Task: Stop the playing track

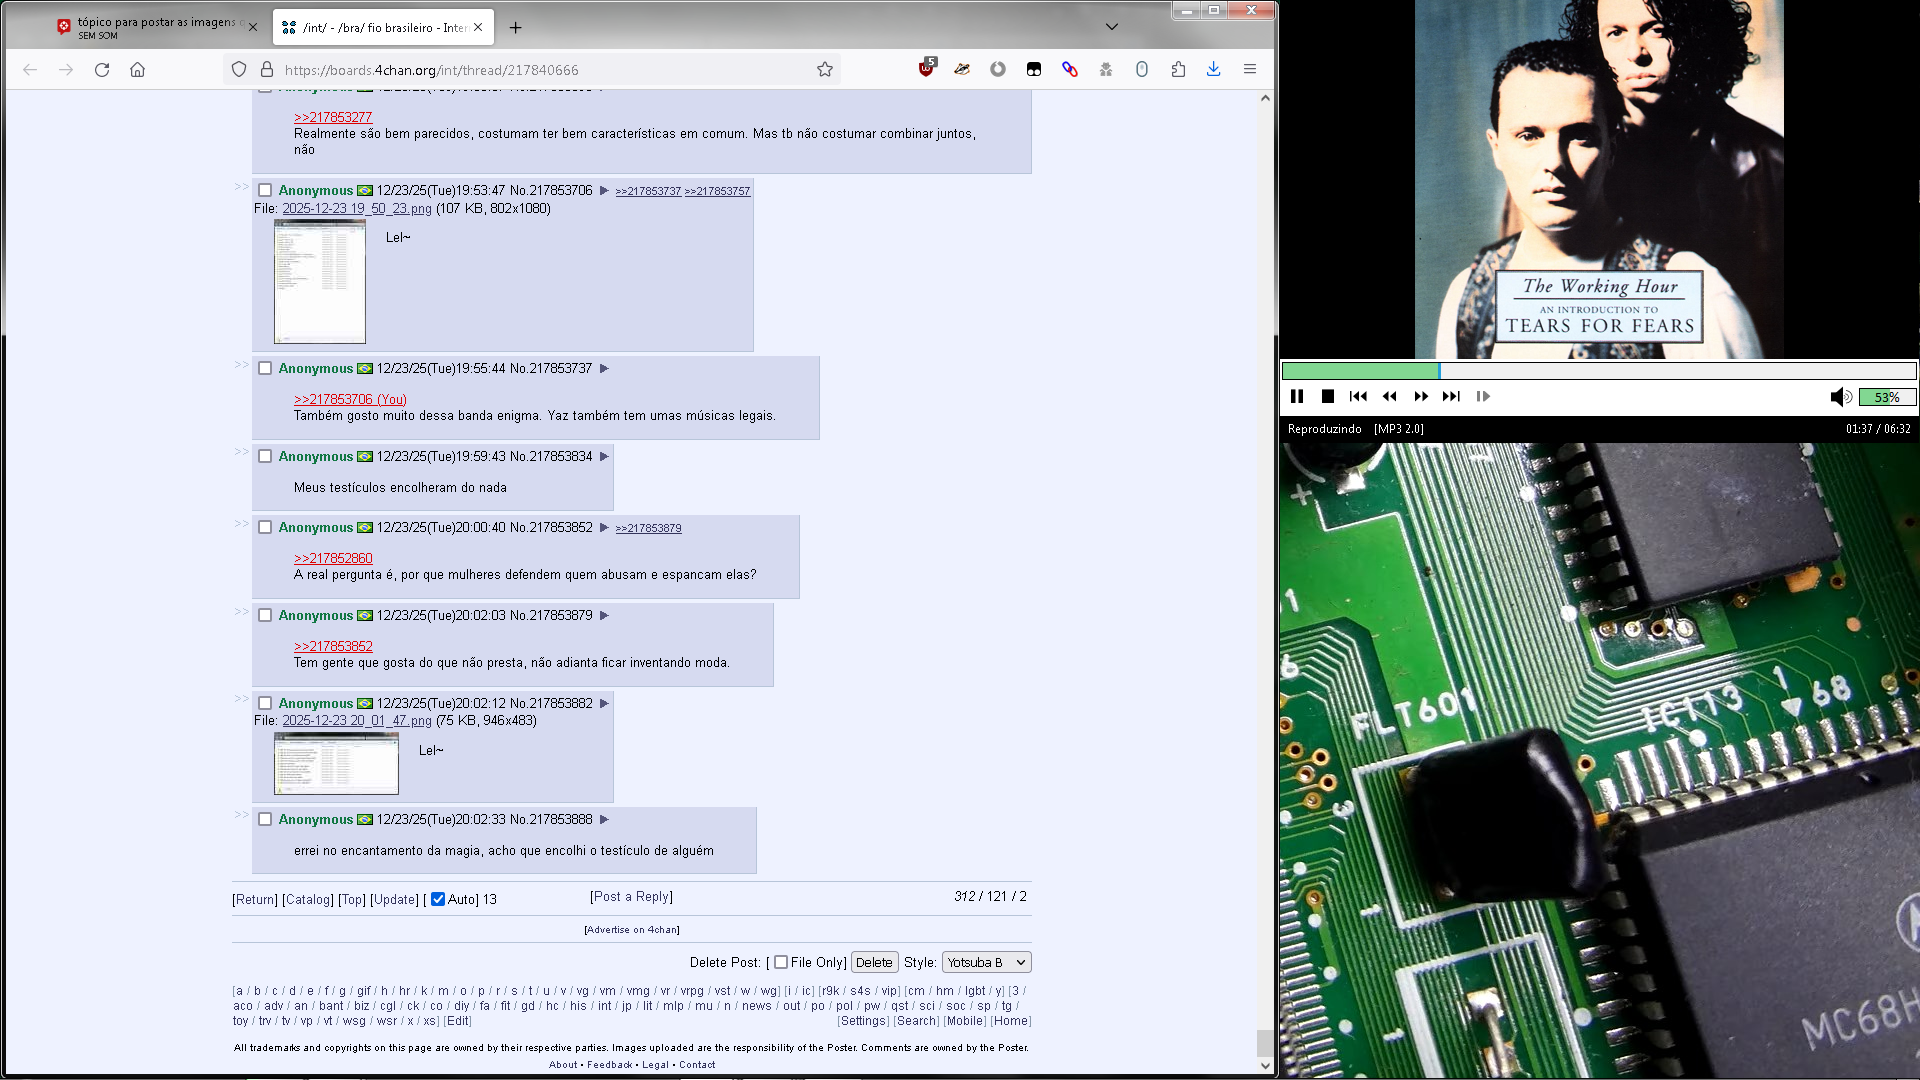Action: (1328, 397)
